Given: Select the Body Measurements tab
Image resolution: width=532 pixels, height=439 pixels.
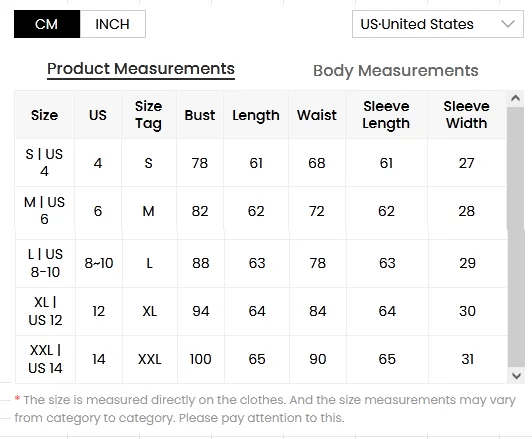Looking at the screenshot, I should pos(396,71).
